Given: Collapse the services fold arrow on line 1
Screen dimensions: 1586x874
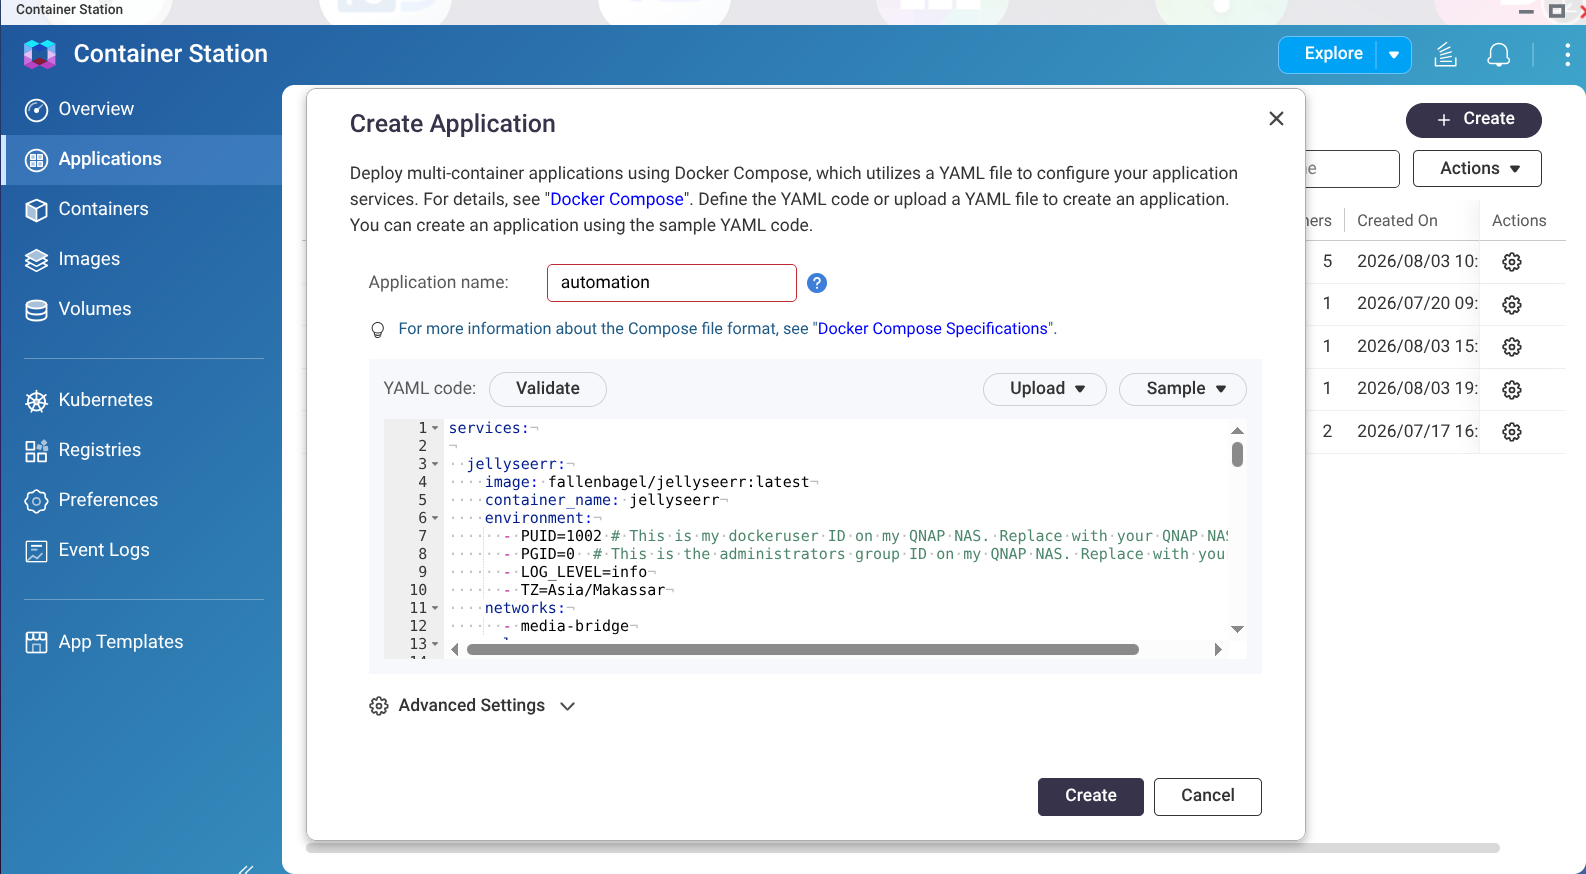Looking at the screenshot, I should (x=435, y=428).
